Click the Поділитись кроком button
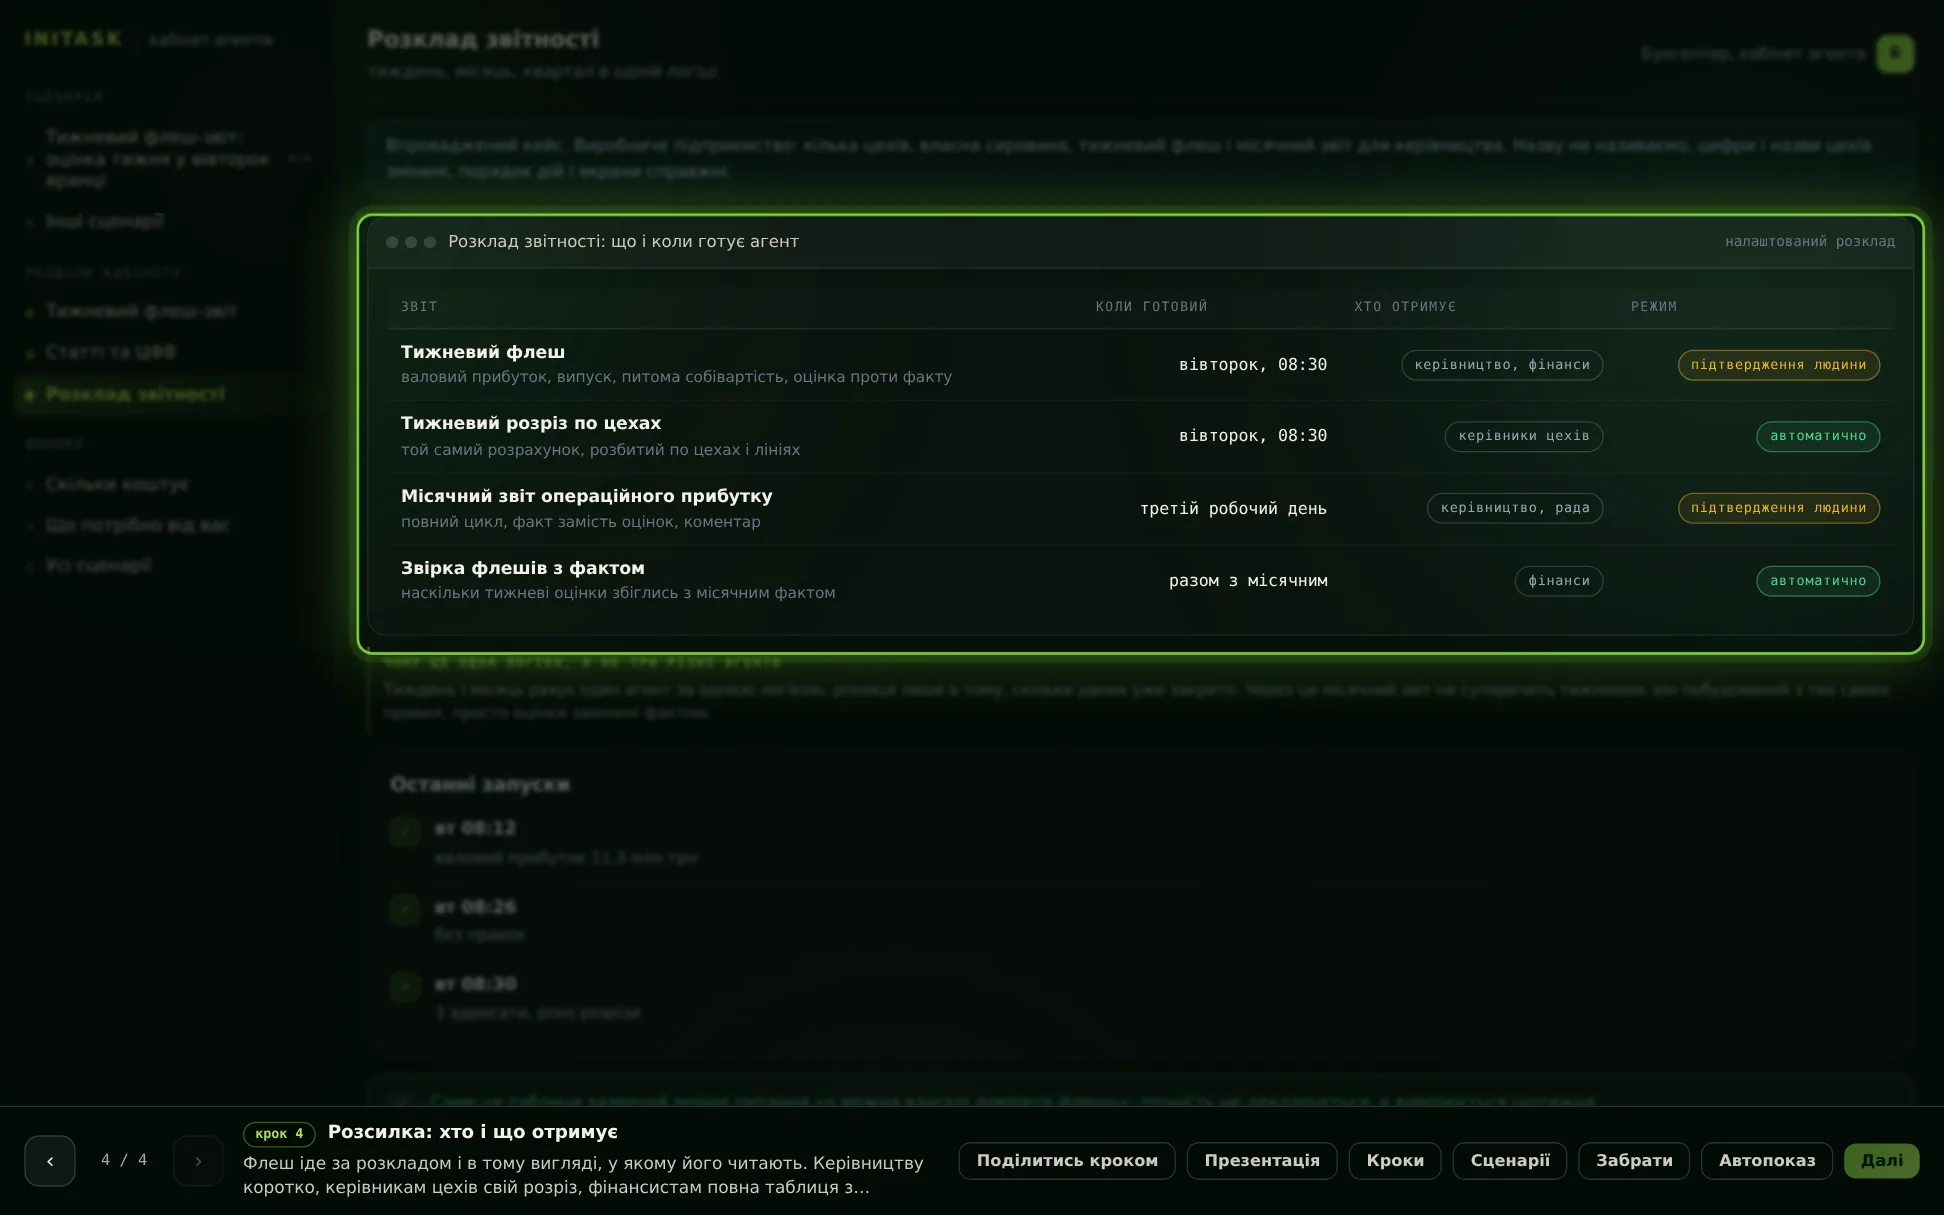This screenshot has height=1215, width=1944. pyautogui.click(x=1067, y=1161)
